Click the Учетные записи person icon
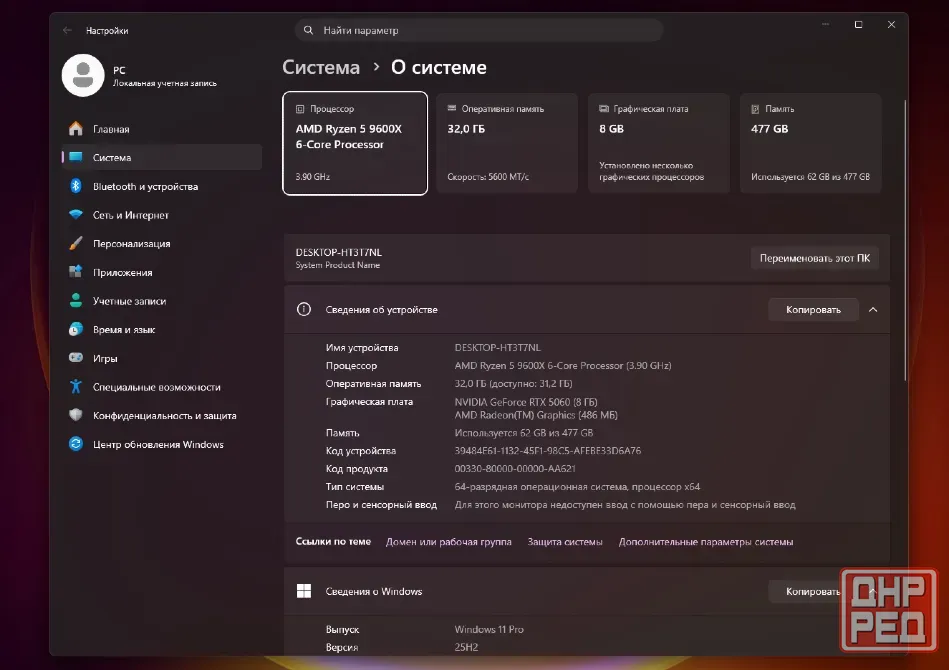 point(76,300)
